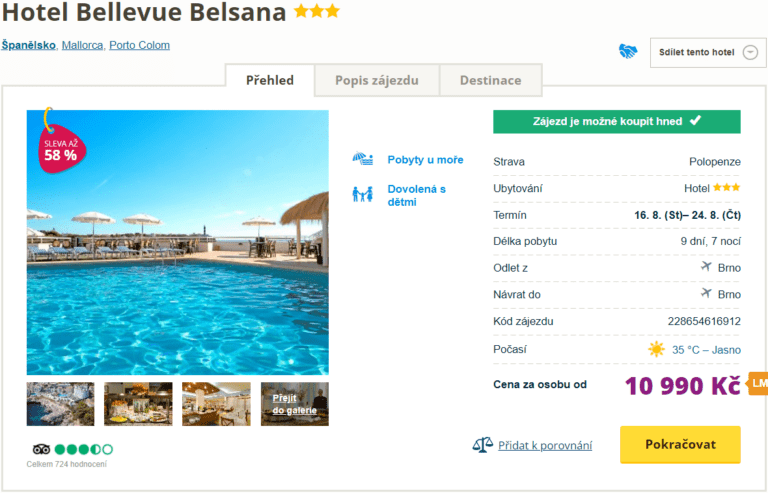Open the coastal aerial view thumbnail
This screenshot has width=768, height=493.
tap(60, 404)
